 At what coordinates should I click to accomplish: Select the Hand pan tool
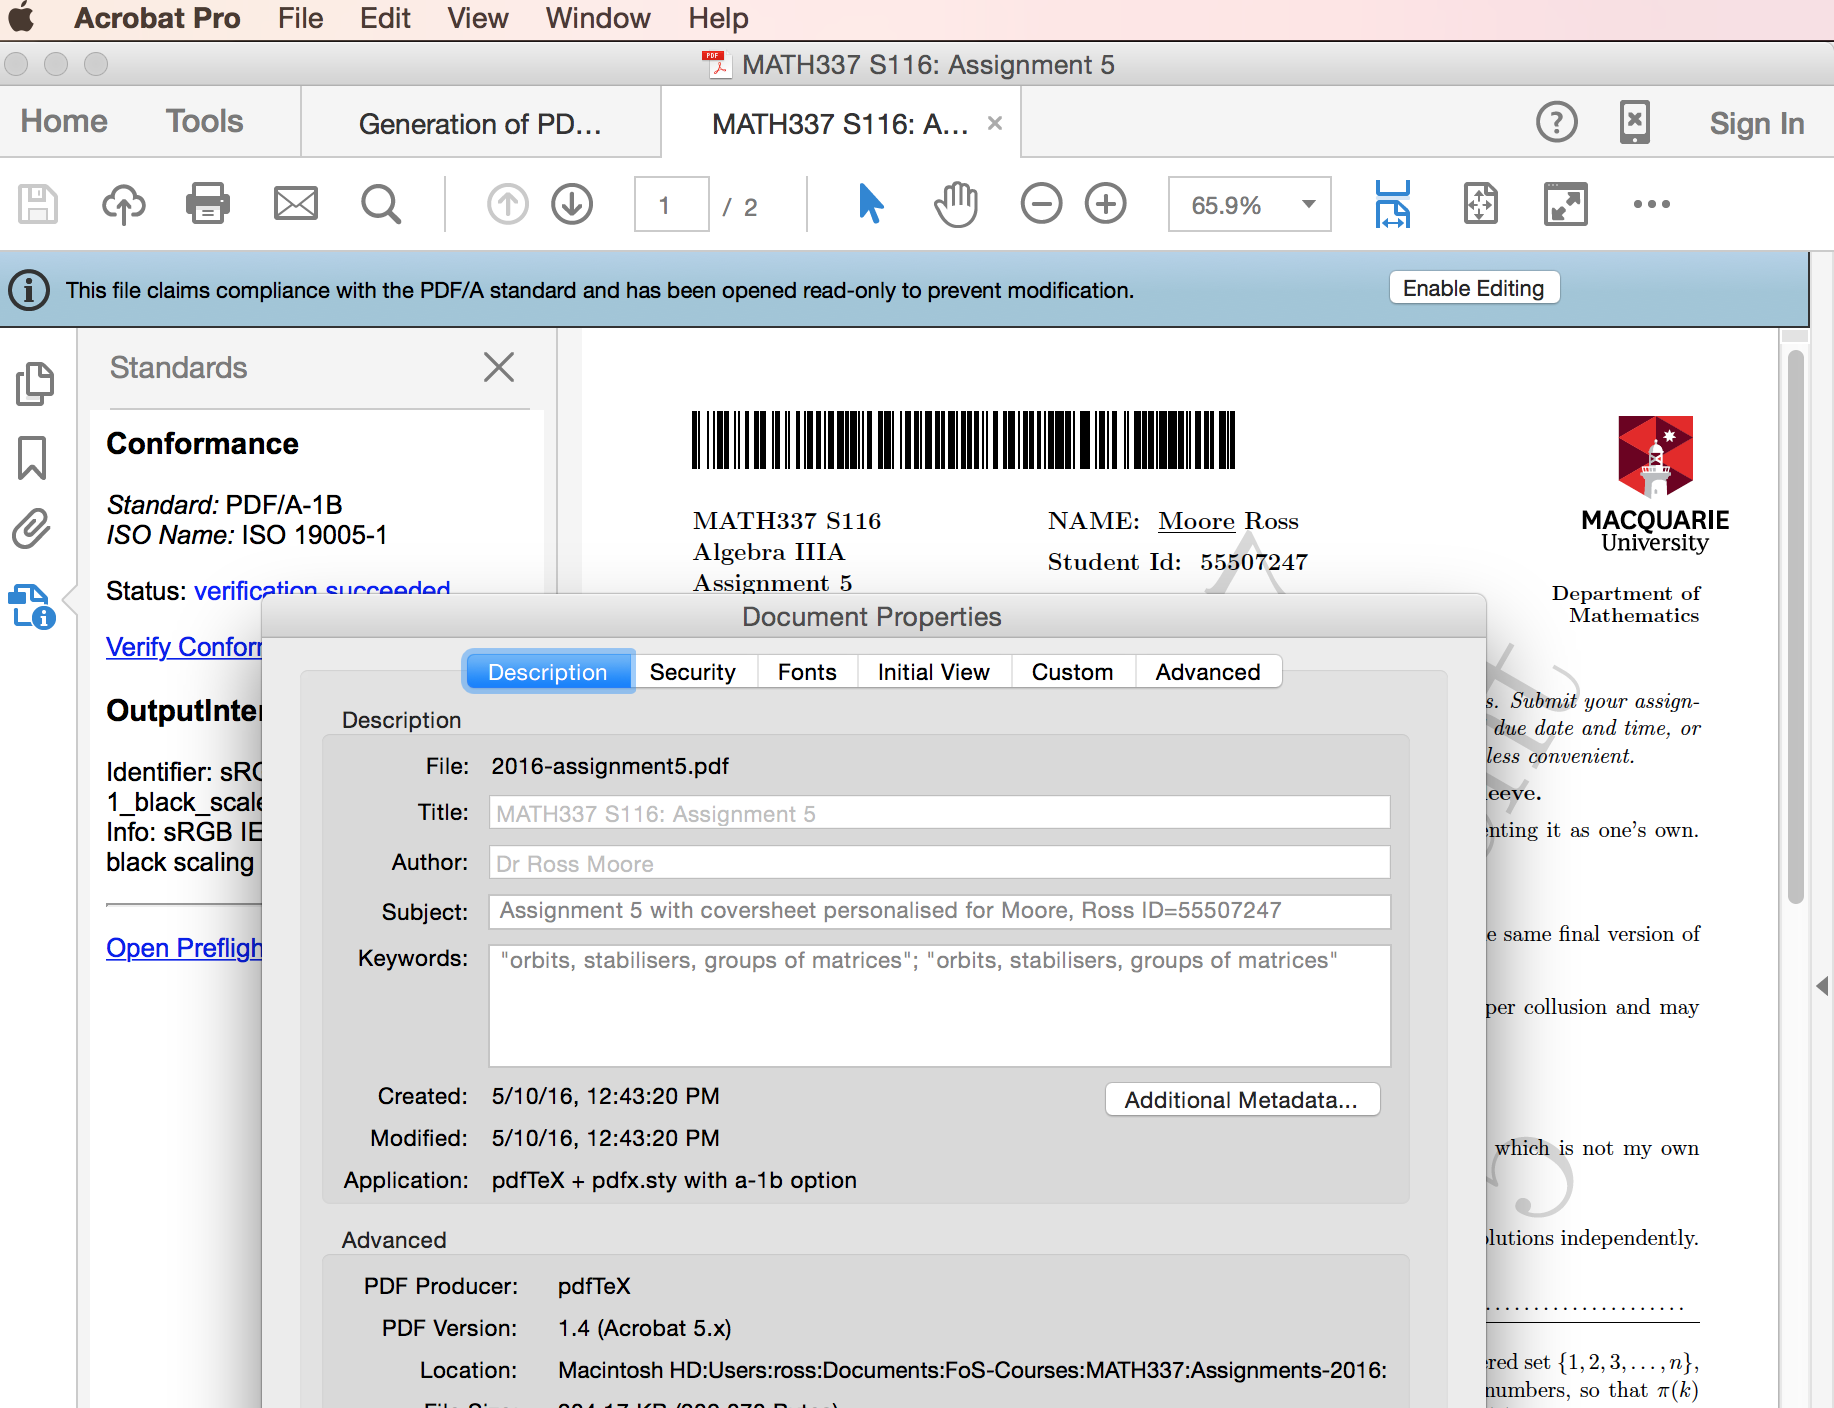tap(956, 204)
